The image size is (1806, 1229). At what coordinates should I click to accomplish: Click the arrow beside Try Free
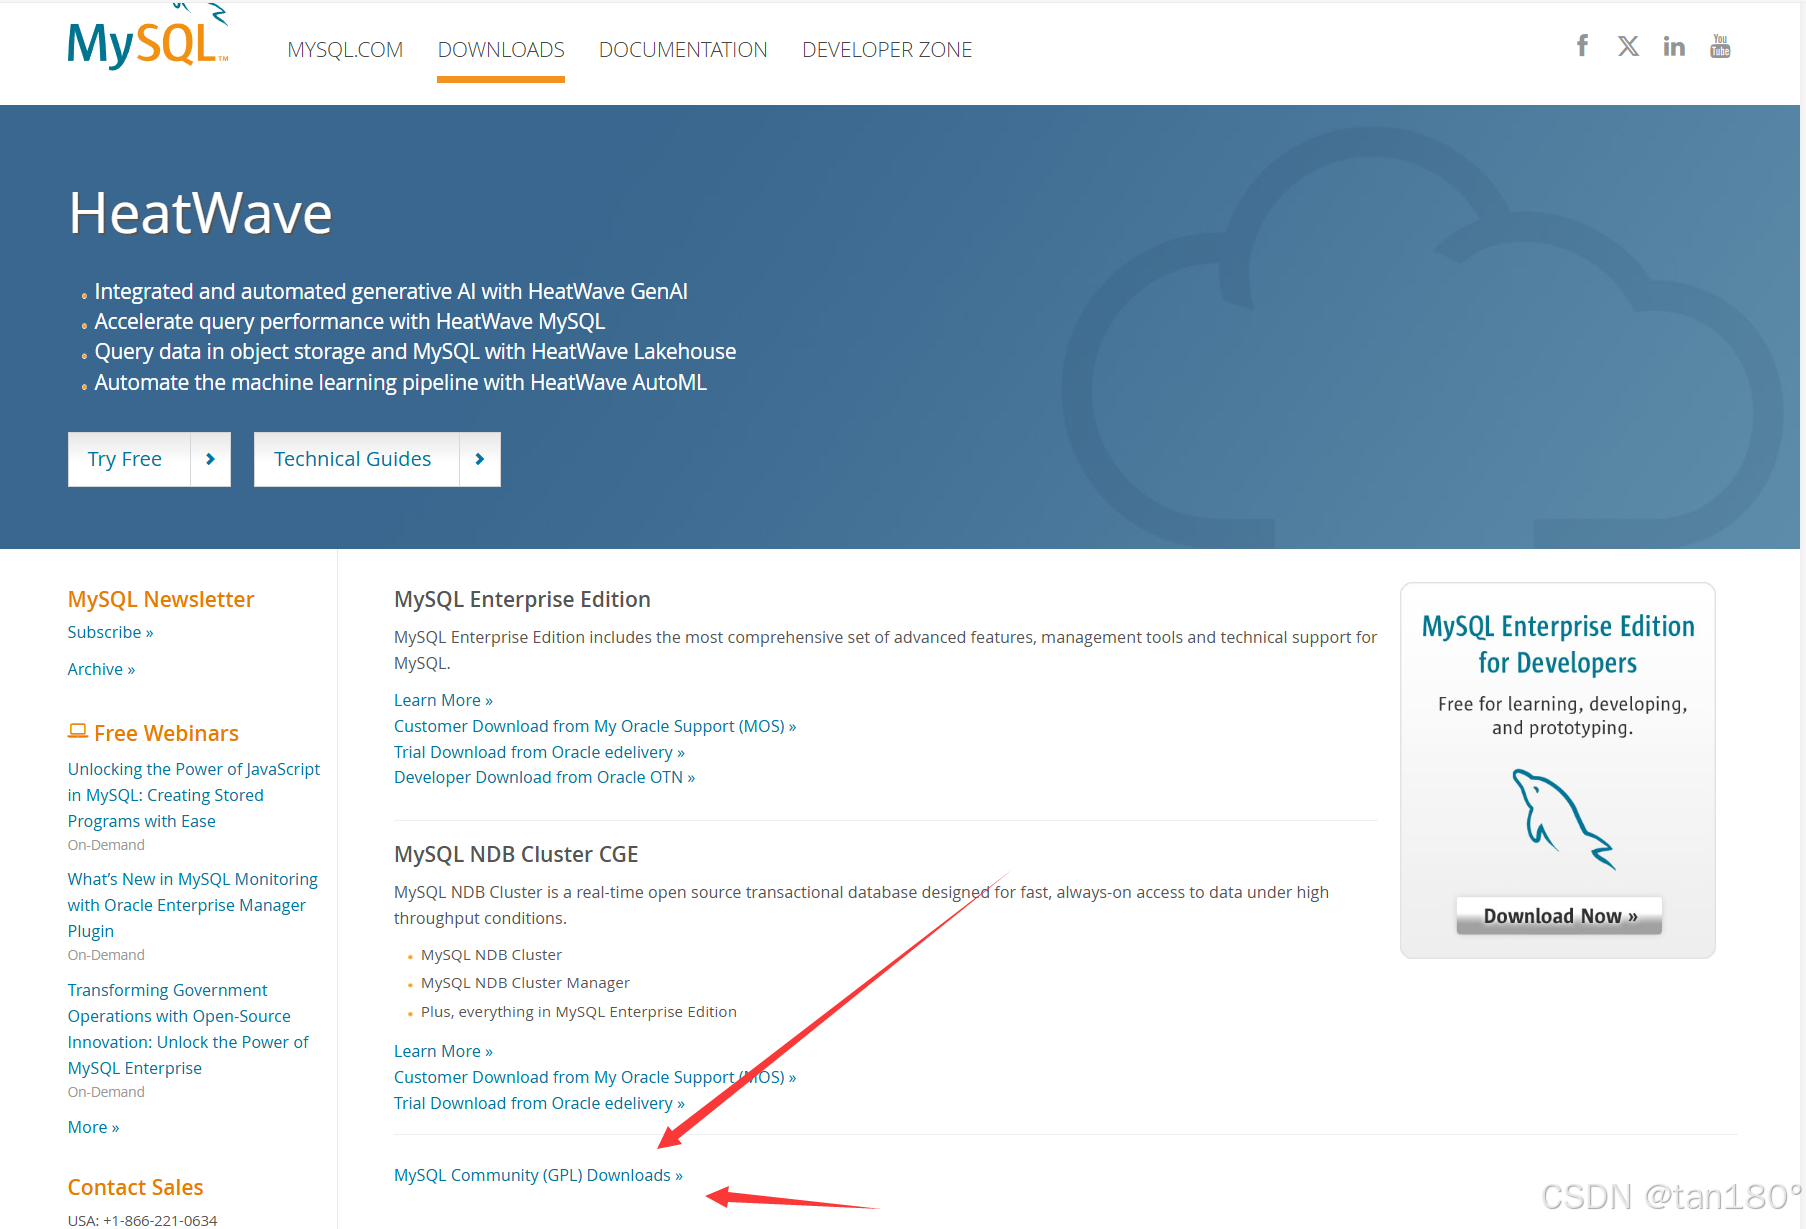pos(210,459)
